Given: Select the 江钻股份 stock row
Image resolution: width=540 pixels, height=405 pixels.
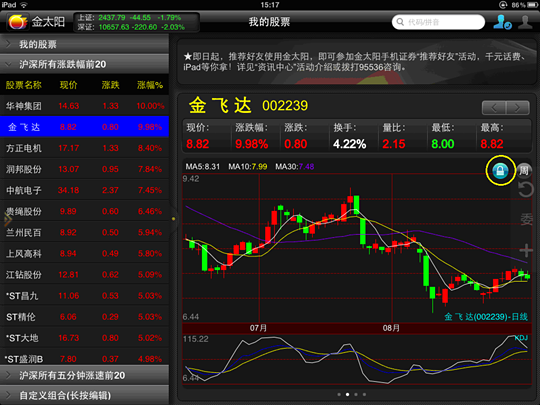Looking at the screenshot, I should (84, 274).
